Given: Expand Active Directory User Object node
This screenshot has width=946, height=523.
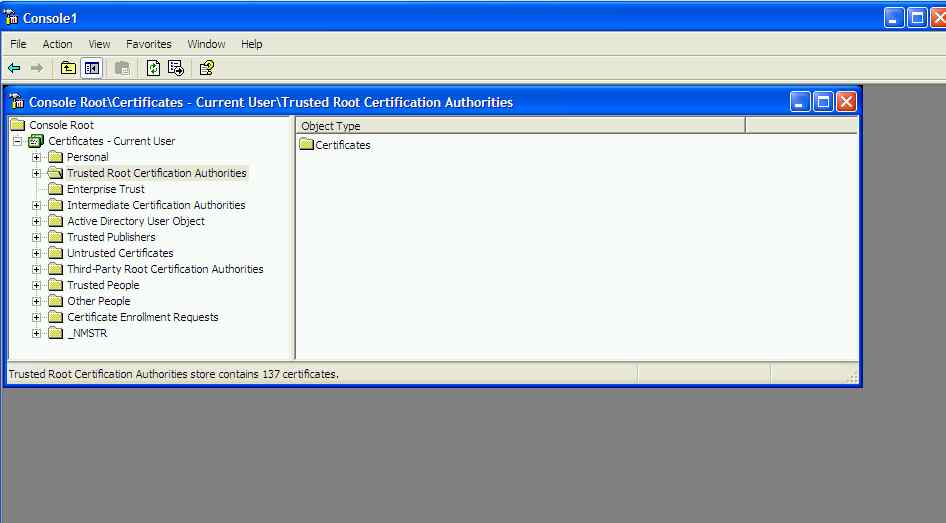Looking at the screenshot, I should (x=36, y=221).
